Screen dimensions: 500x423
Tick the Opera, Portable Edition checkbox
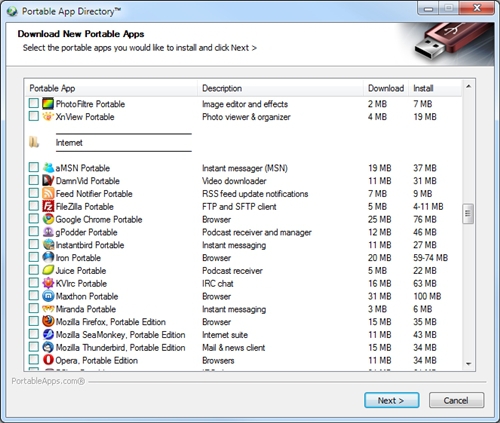pyautogui.click(x=34, y=360)
